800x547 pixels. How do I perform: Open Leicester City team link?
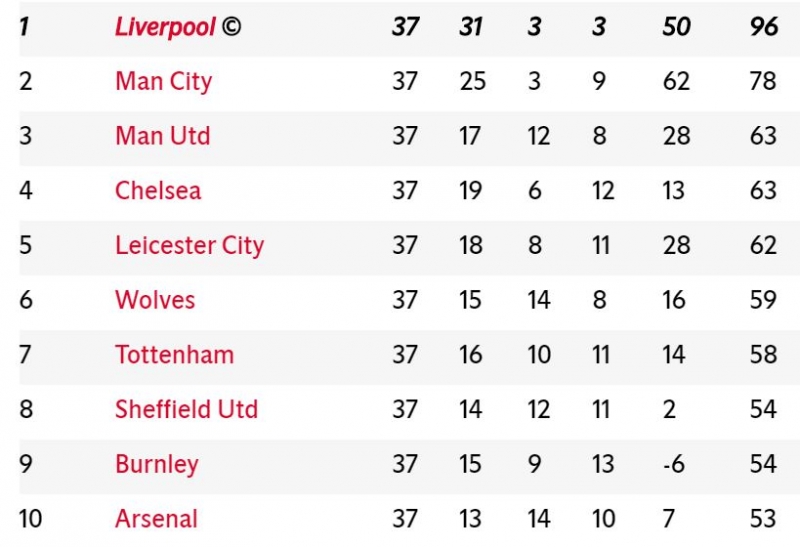pos(189,245)
